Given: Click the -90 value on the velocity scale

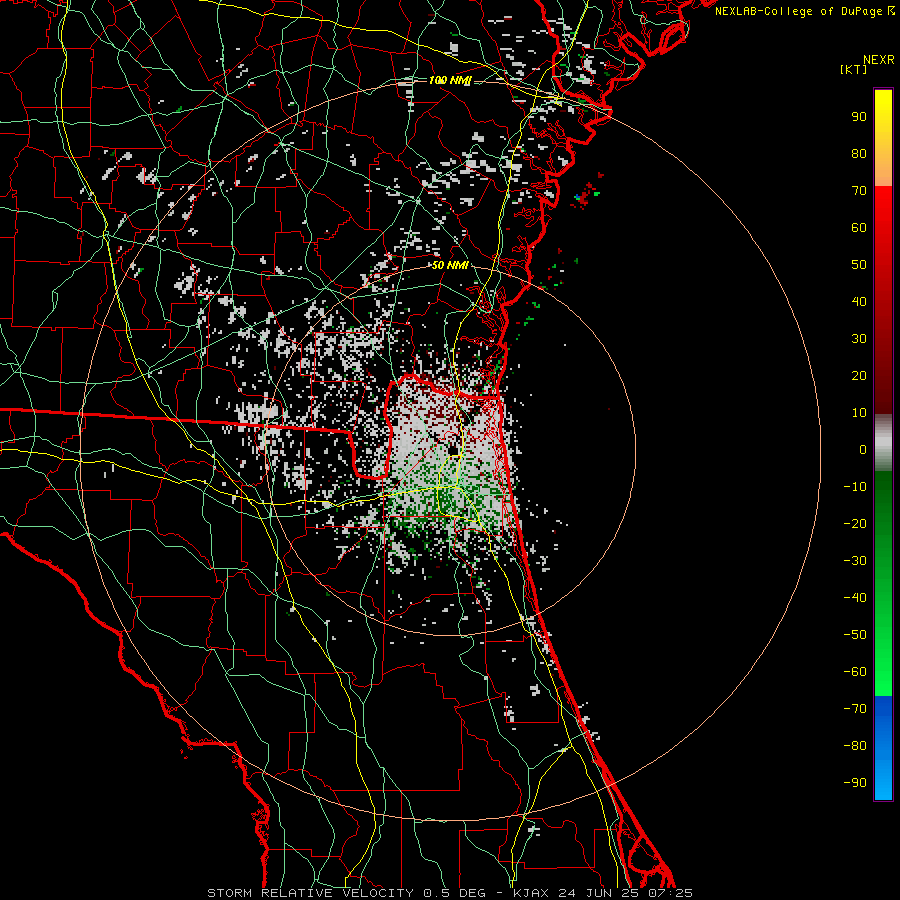Looking at the screenshot, I should pos(855,783).
